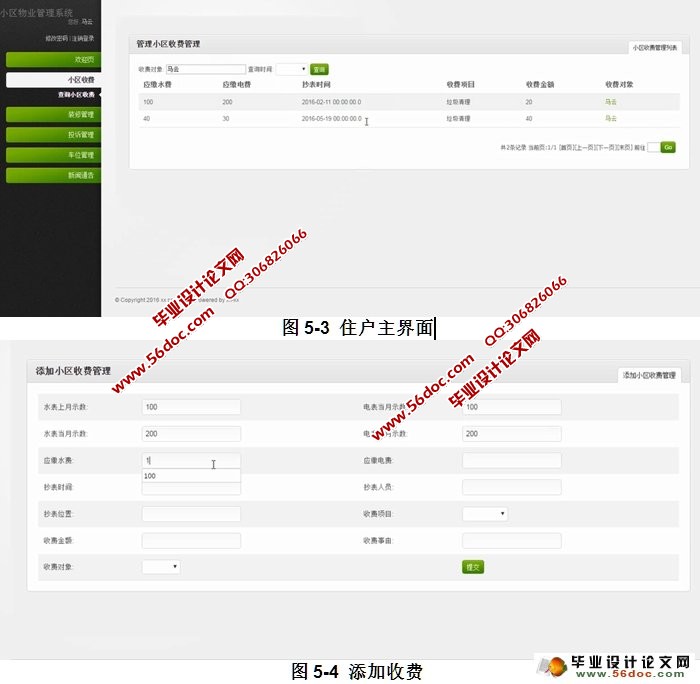This screenshot has width=700, height=684.
Task: Click the 收费金额 column header
Action: click(x=540, y=84)
